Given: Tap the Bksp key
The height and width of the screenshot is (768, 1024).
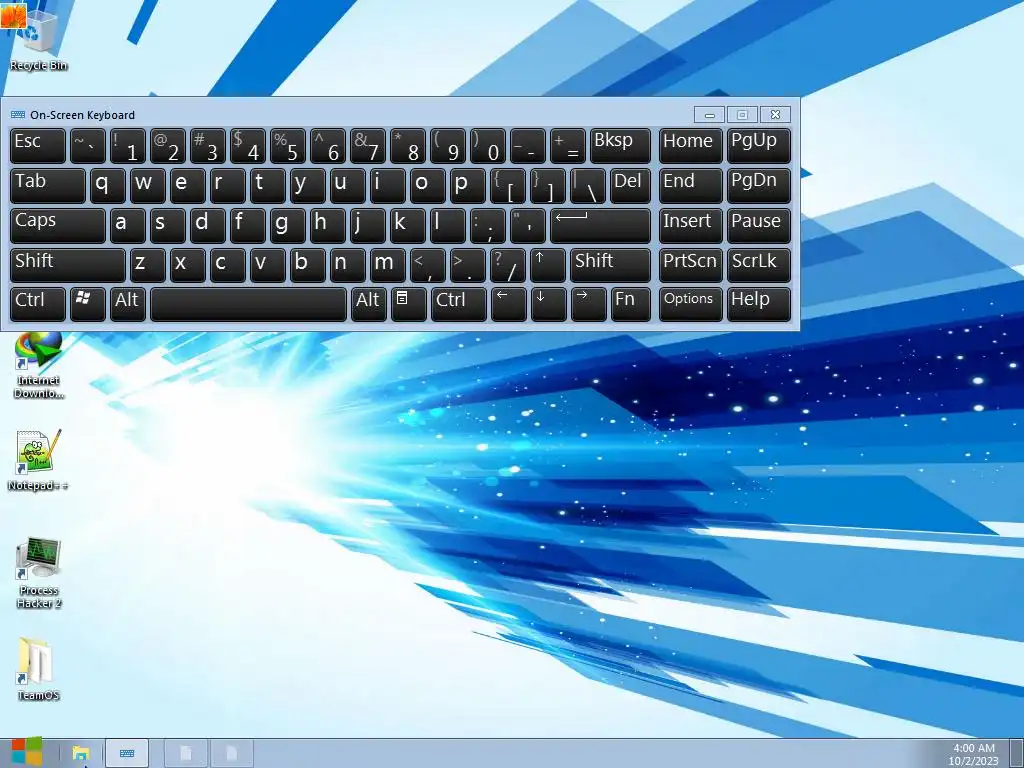Looking at the screenshot, I should (620, 146).
